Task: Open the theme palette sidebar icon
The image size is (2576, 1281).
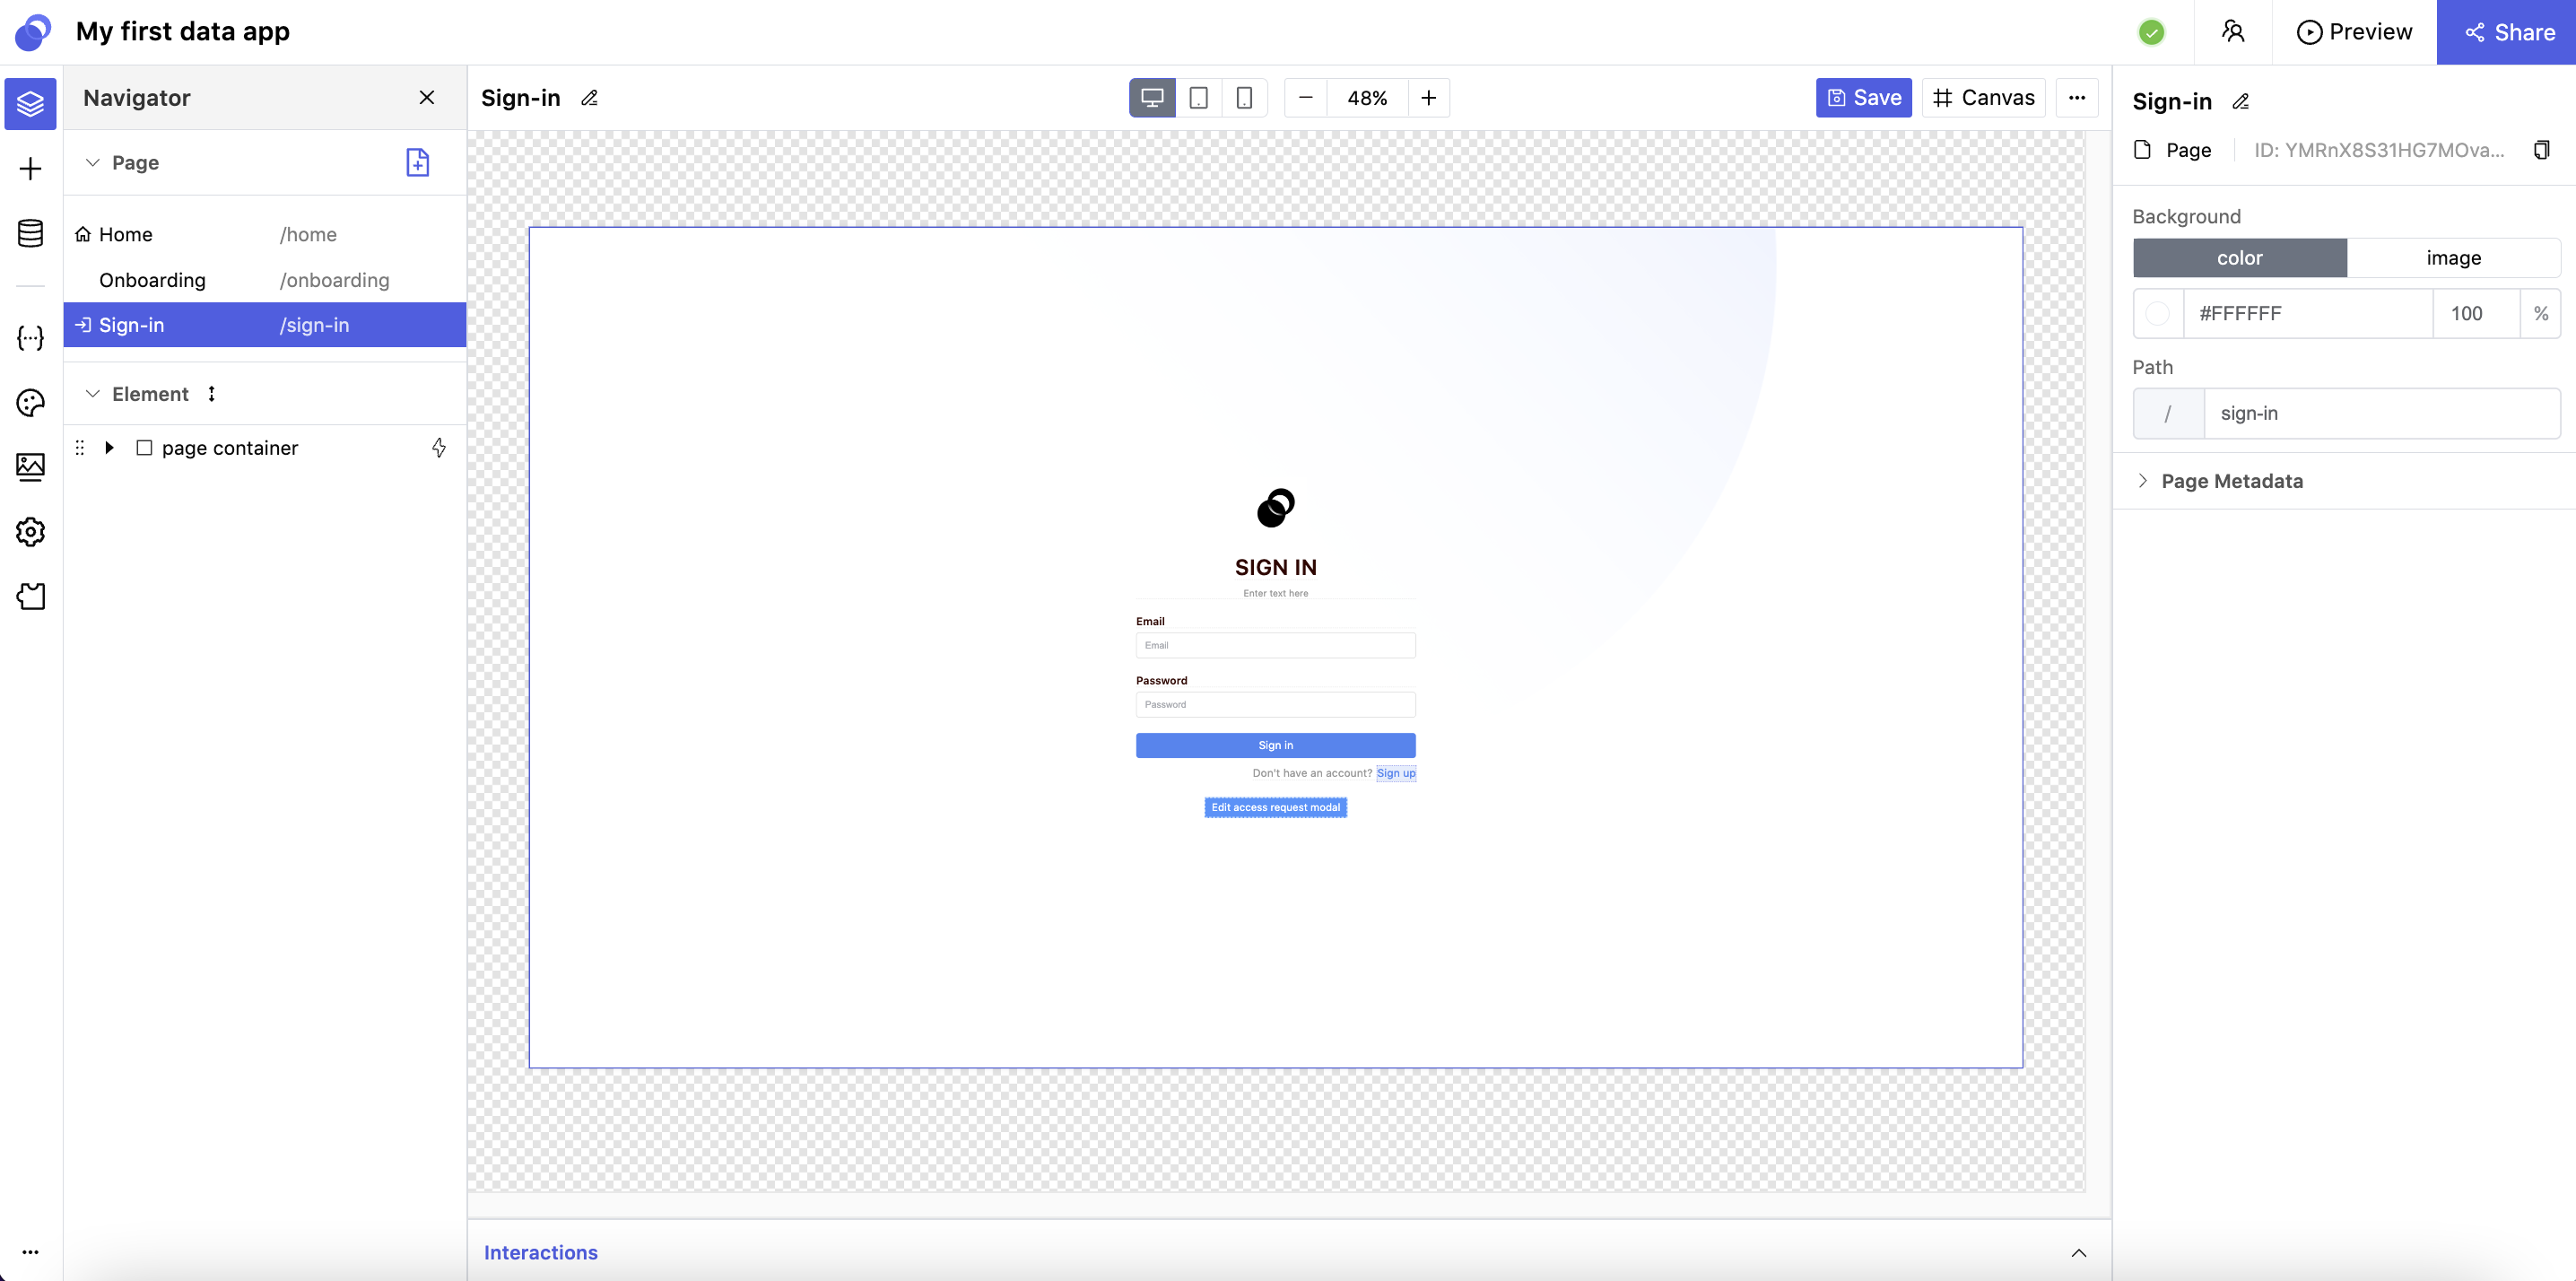Action: [x=30, y=403]
